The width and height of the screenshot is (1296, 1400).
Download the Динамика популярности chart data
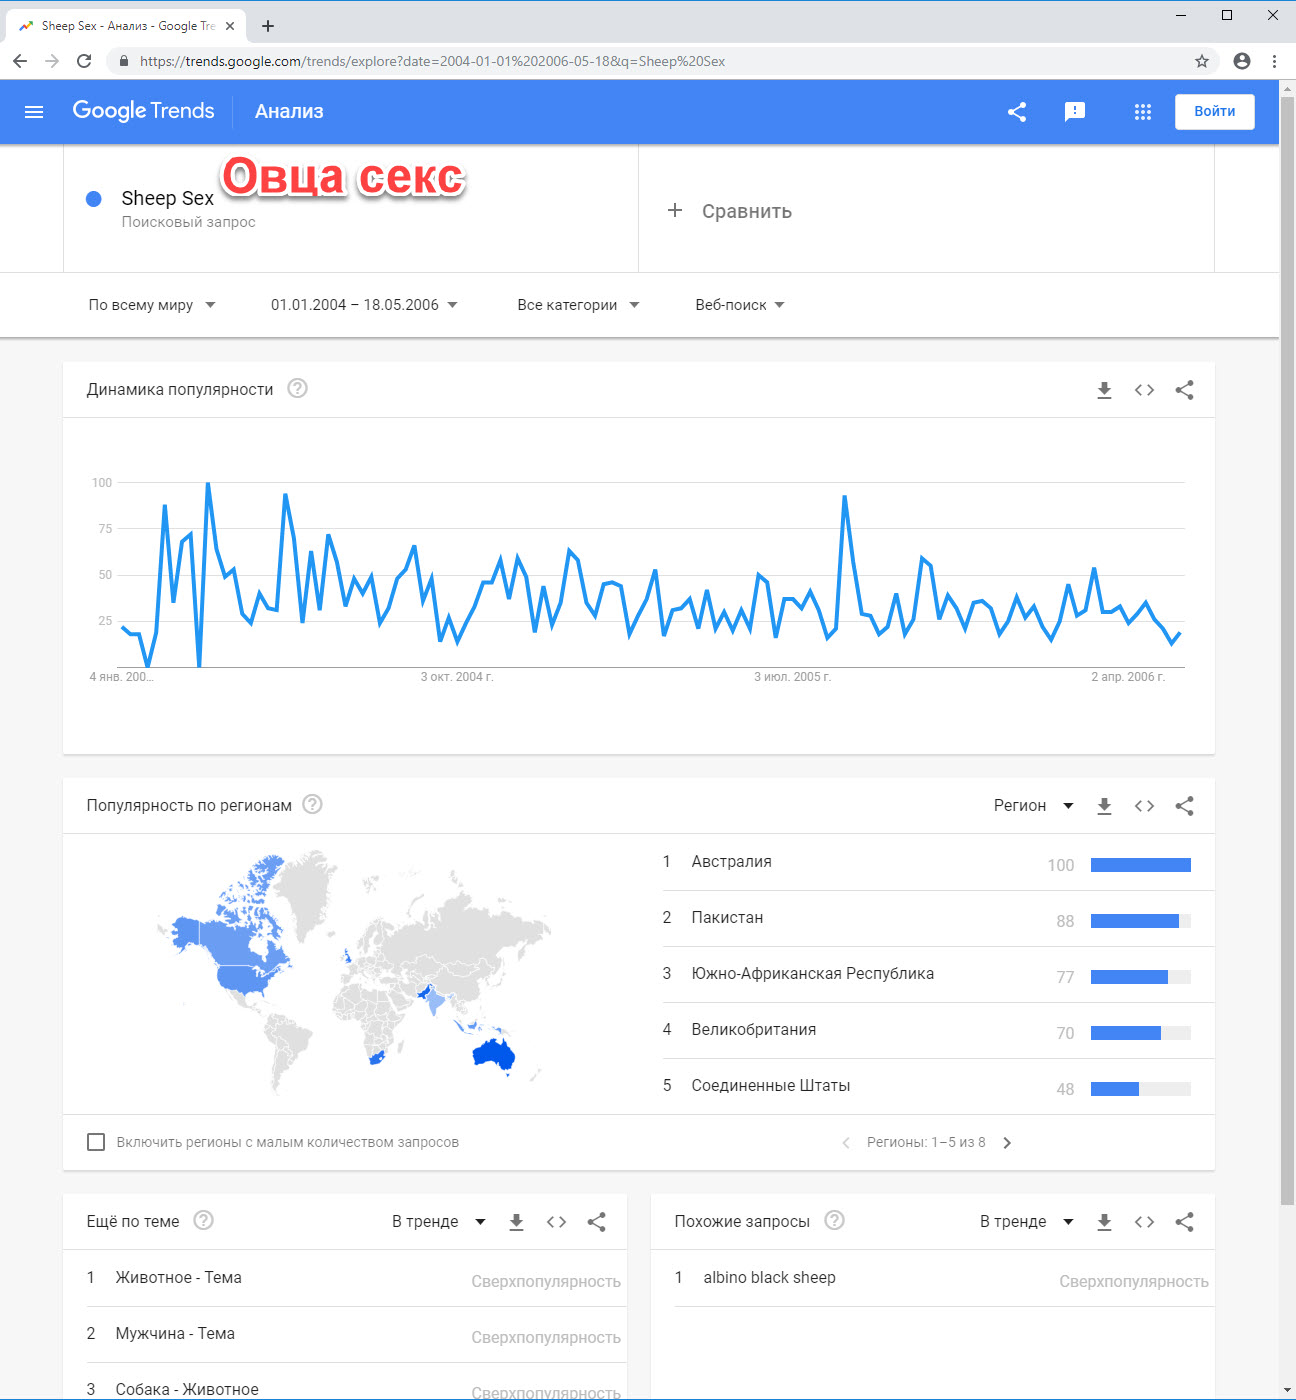pyautogui.click(x=1104, y=390)
